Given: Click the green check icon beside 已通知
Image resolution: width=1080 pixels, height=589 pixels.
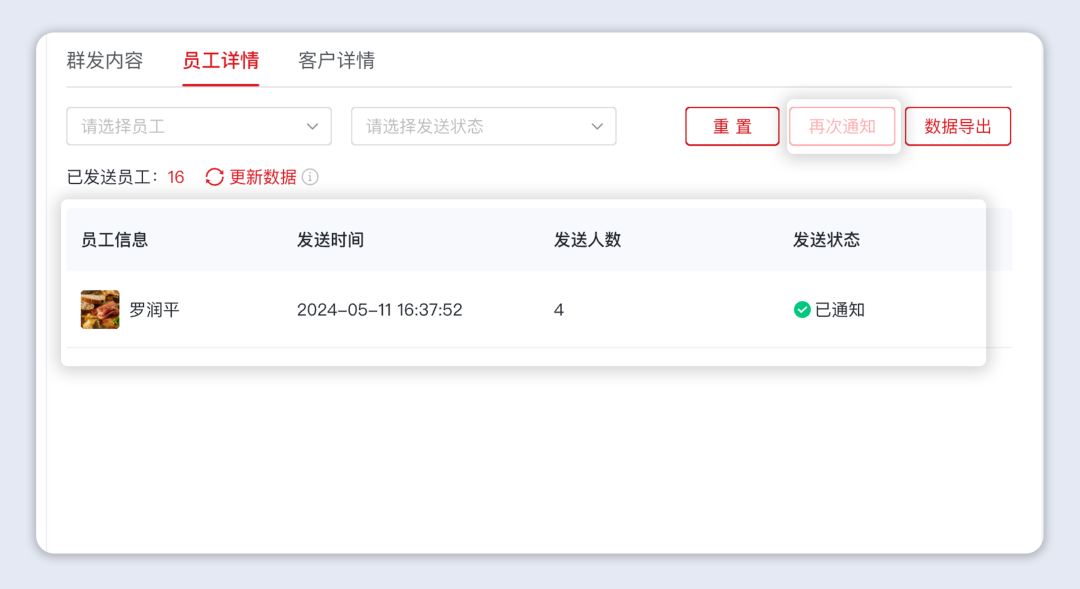Looking at the screenshot, I should point(801,310).
